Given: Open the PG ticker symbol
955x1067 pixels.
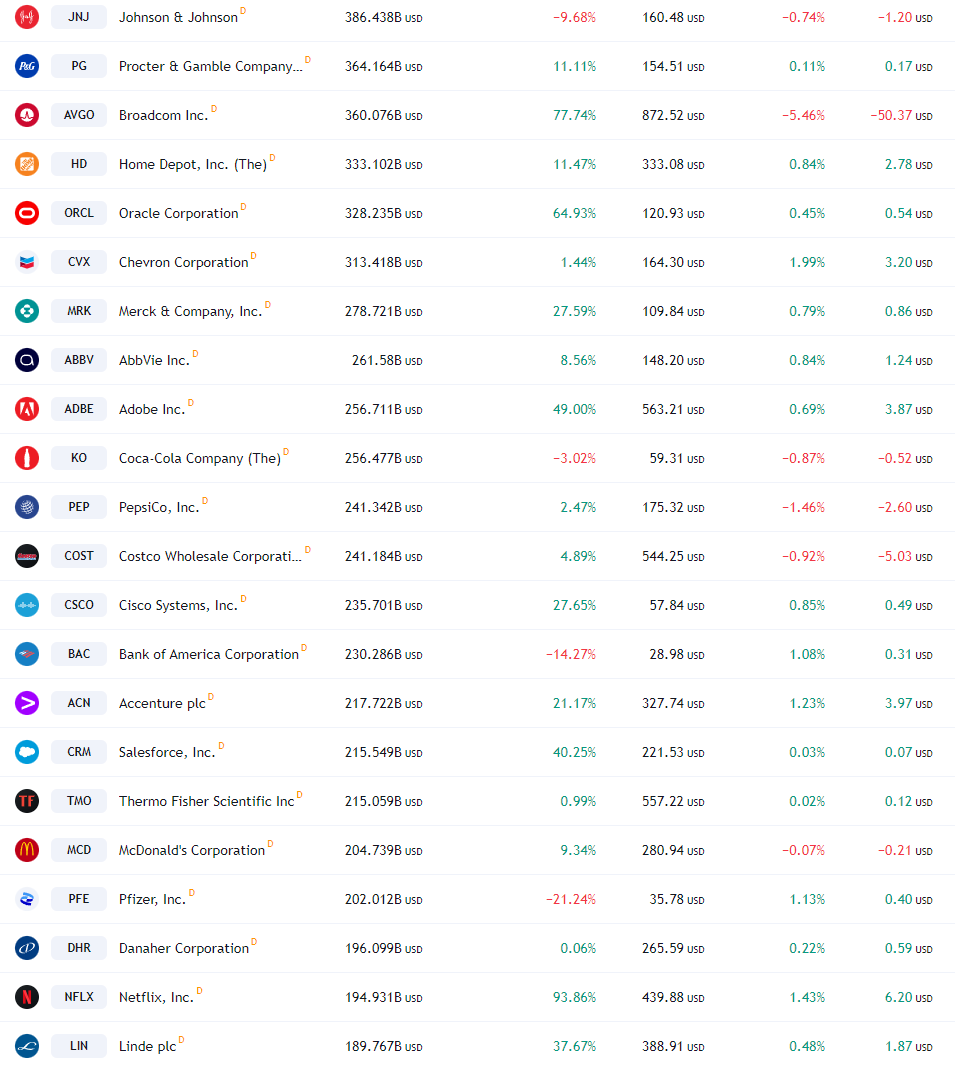Looking at the screenshot, I should coord(79,66).
